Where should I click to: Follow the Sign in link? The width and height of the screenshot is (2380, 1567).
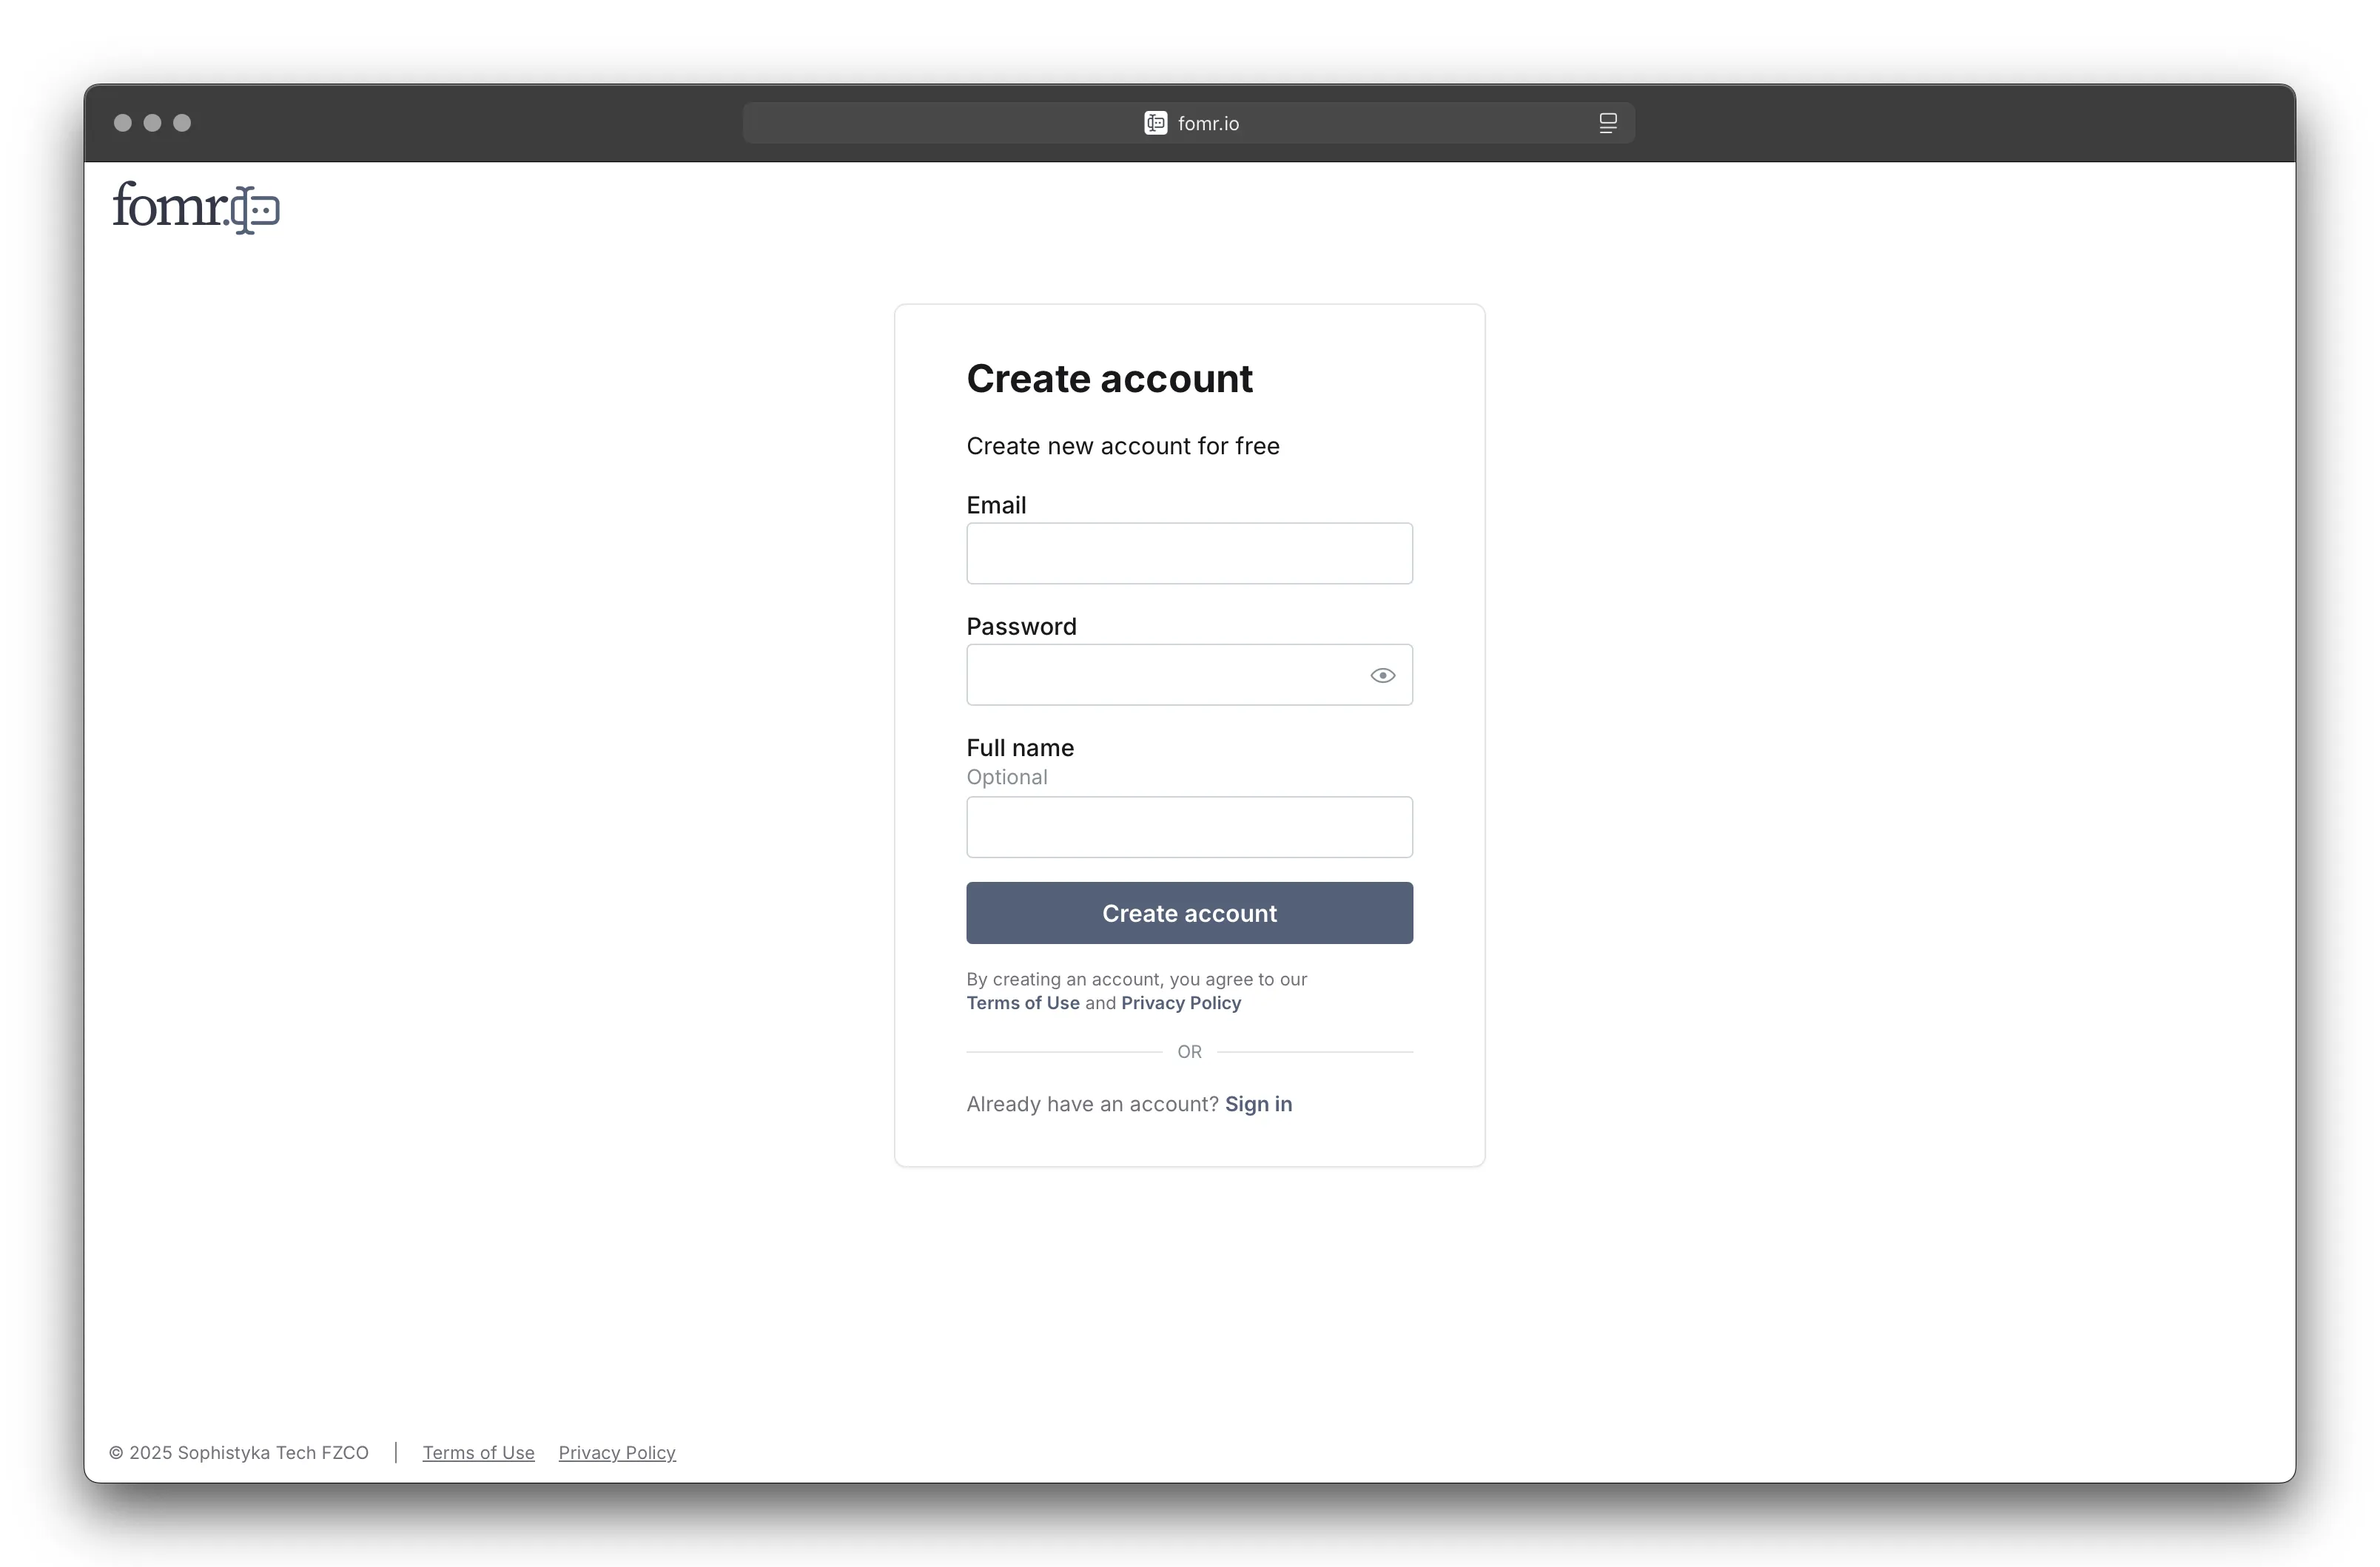point(1258,1104)
